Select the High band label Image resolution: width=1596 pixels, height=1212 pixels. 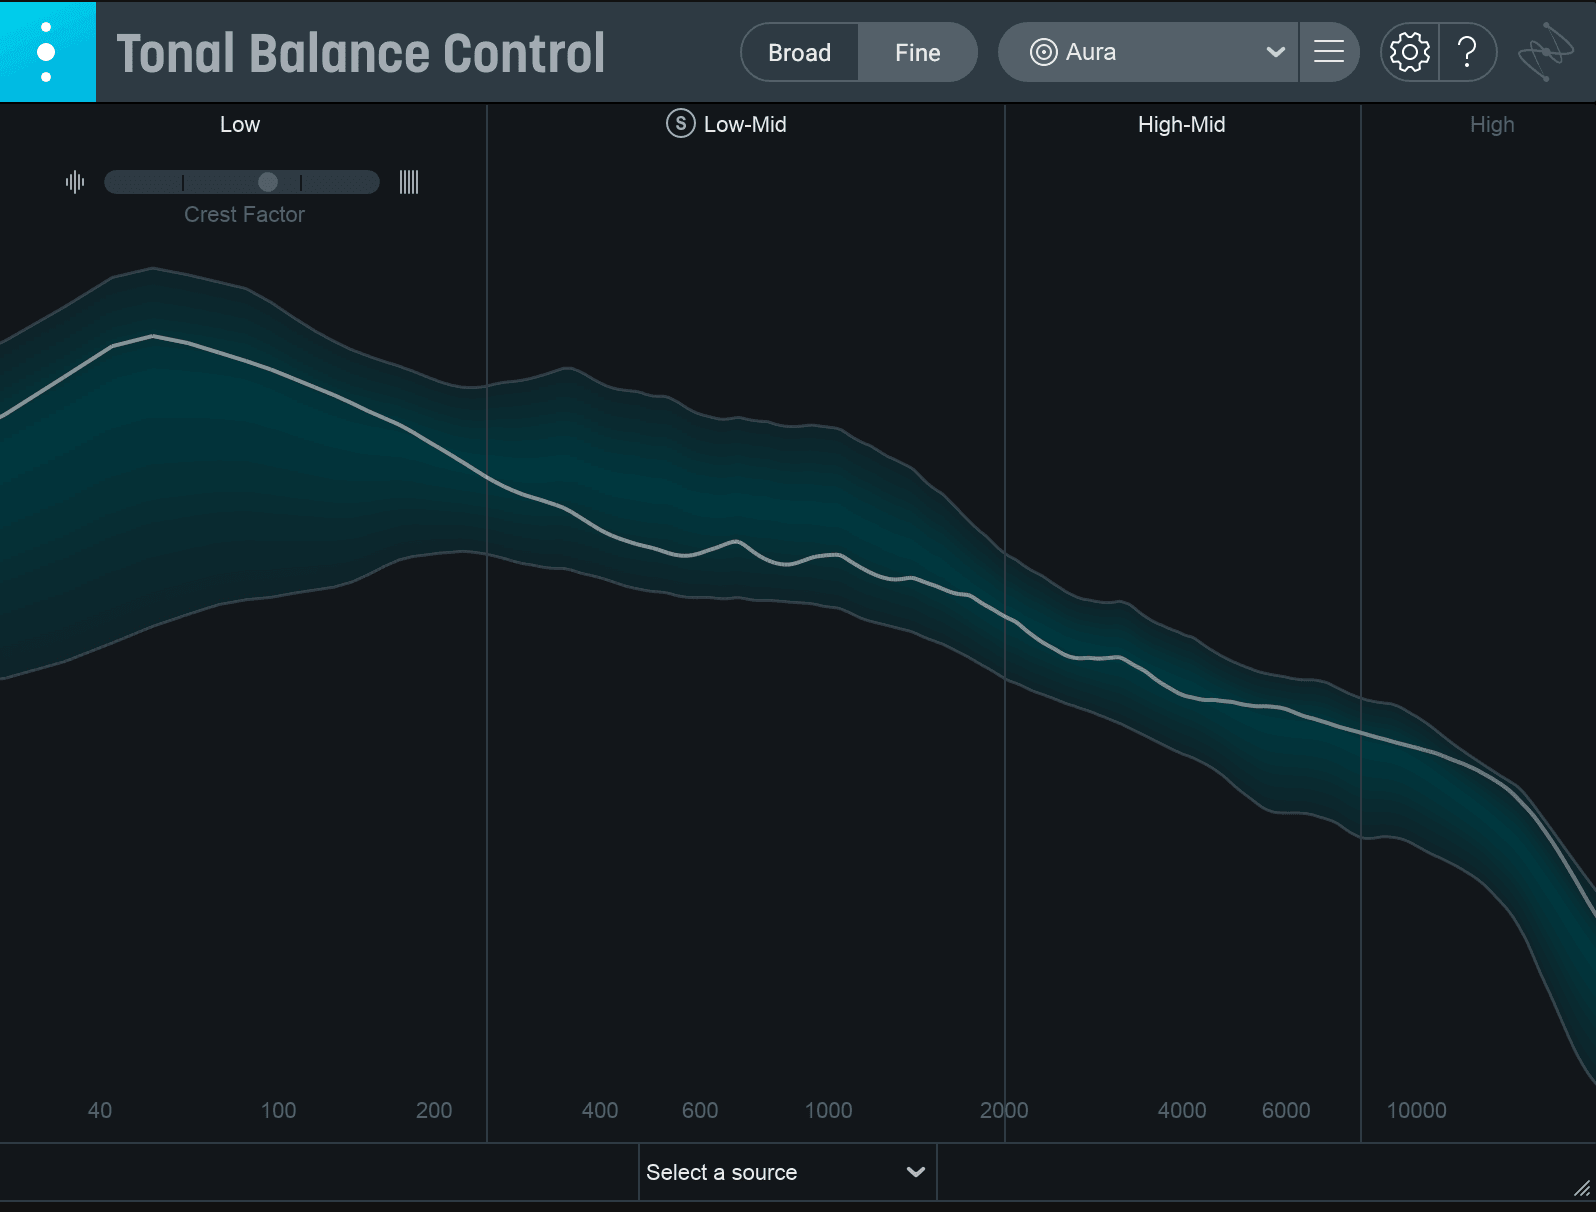[x=1492, y=125]
